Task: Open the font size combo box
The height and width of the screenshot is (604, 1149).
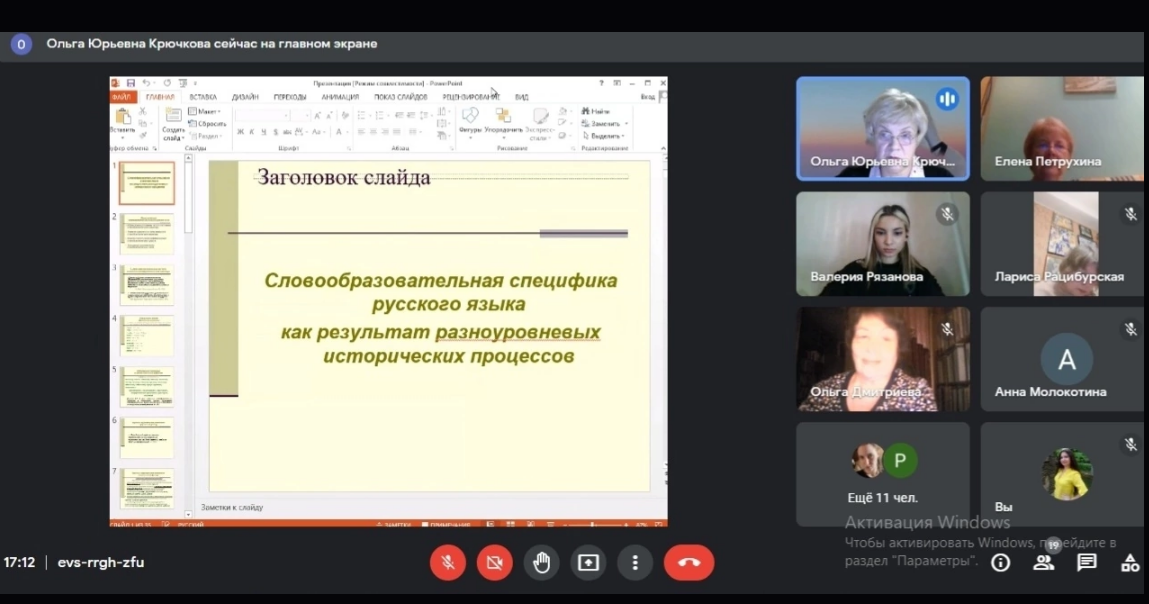Action: point(300,116)
